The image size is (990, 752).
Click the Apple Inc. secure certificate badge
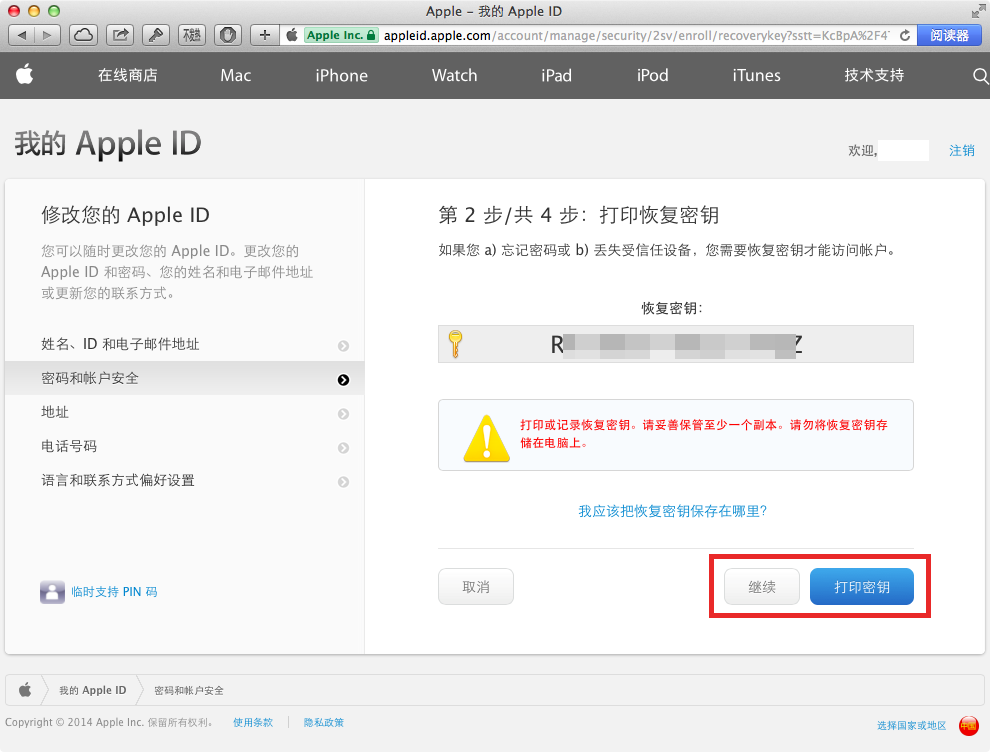(x=341, y=35)
